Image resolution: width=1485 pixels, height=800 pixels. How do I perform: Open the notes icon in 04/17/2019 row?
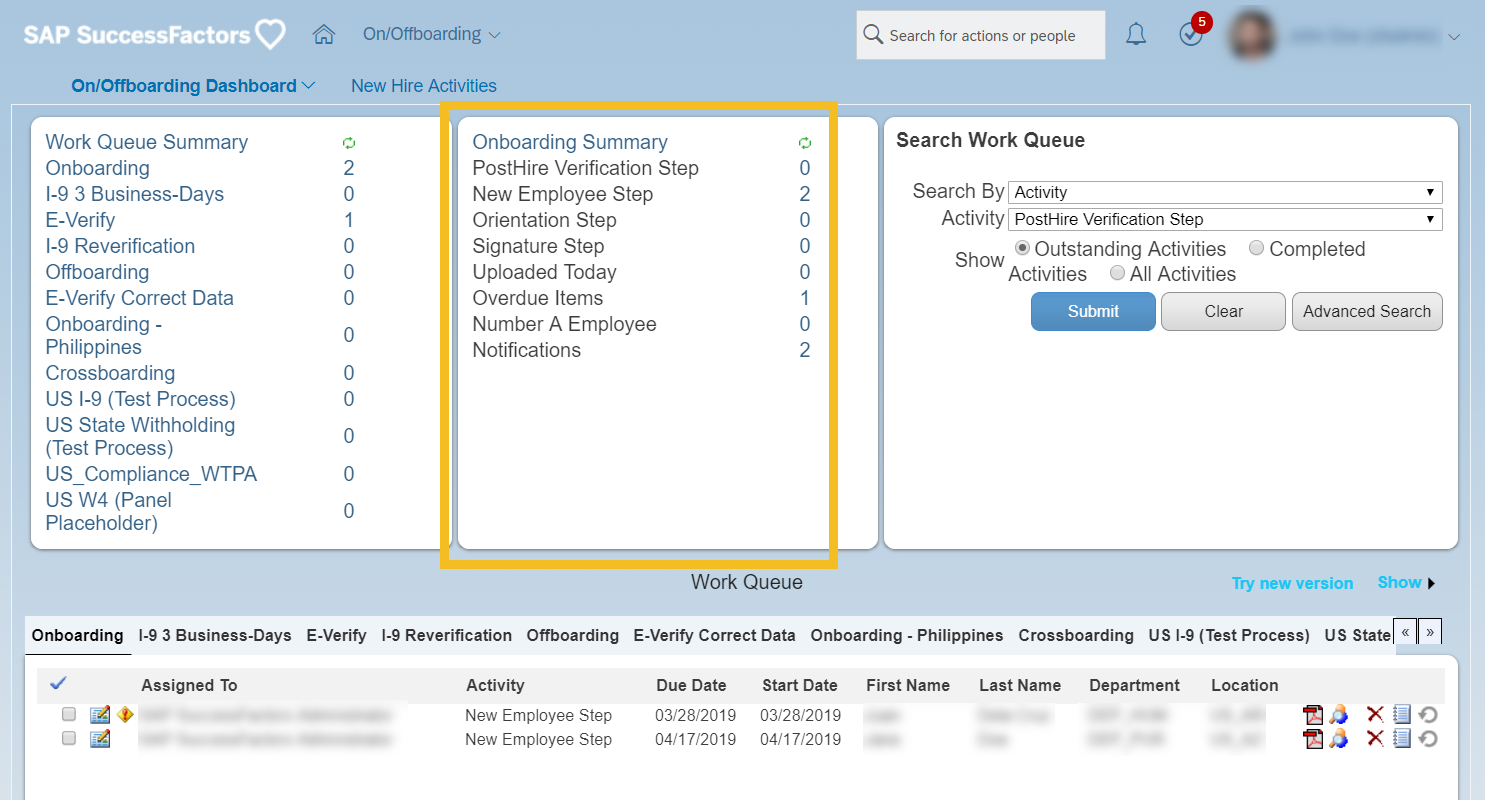(1401, 739)
